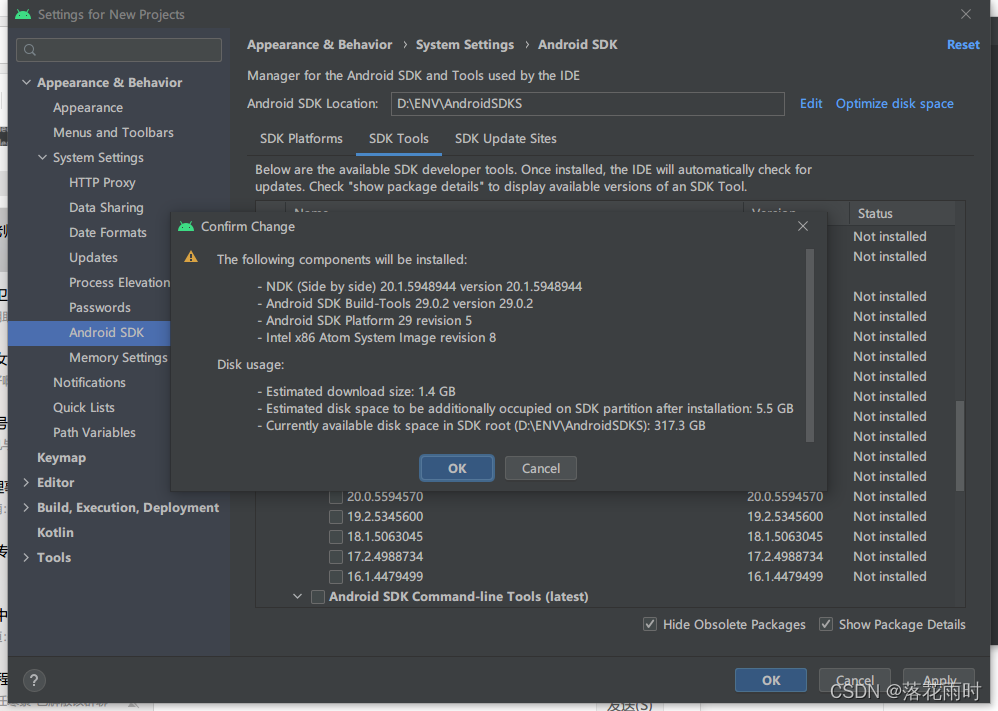998x711 pixels.
Task: Select Android SDK in settings tree
Action: (90, 332)
